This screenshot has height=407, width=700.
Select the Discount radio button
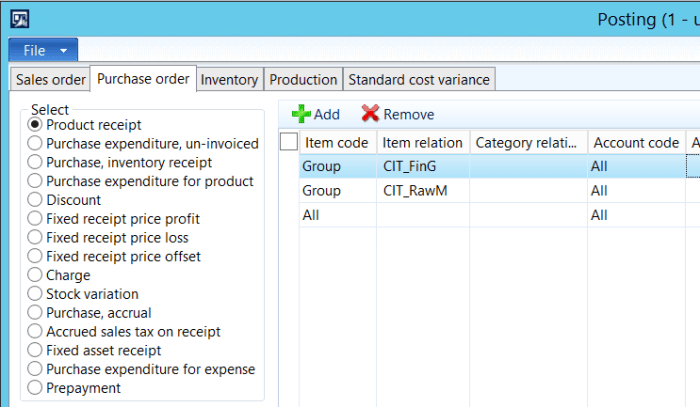[x=35, y=199]
